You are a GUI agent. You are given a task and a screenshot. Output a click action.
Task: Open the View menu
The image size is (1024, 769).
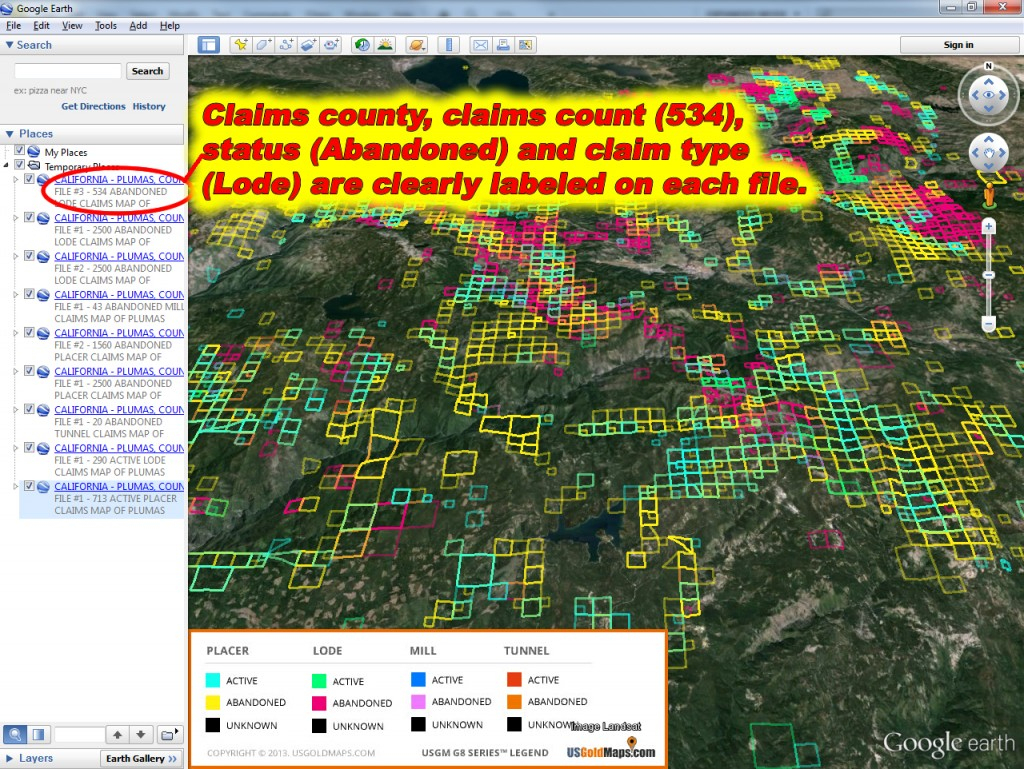[73, 26]
